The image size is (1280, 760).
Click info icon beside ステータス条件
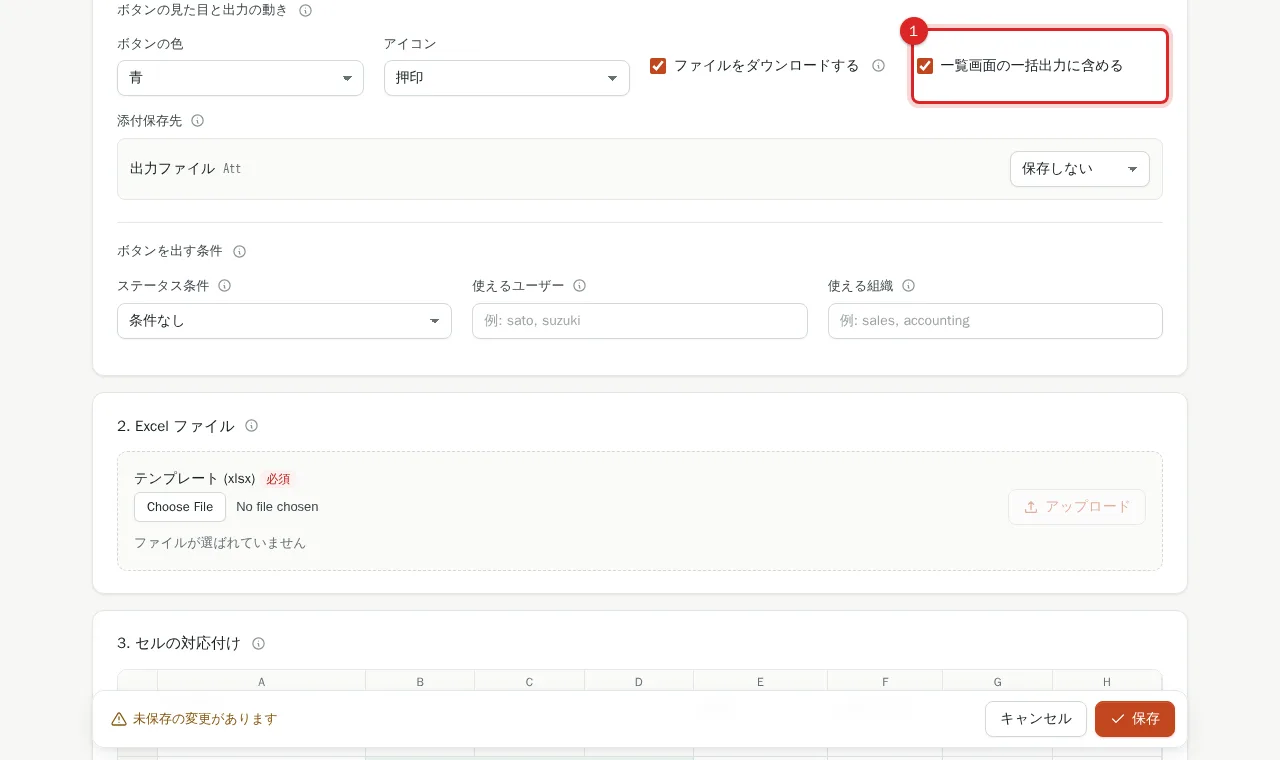coord(225,286)
